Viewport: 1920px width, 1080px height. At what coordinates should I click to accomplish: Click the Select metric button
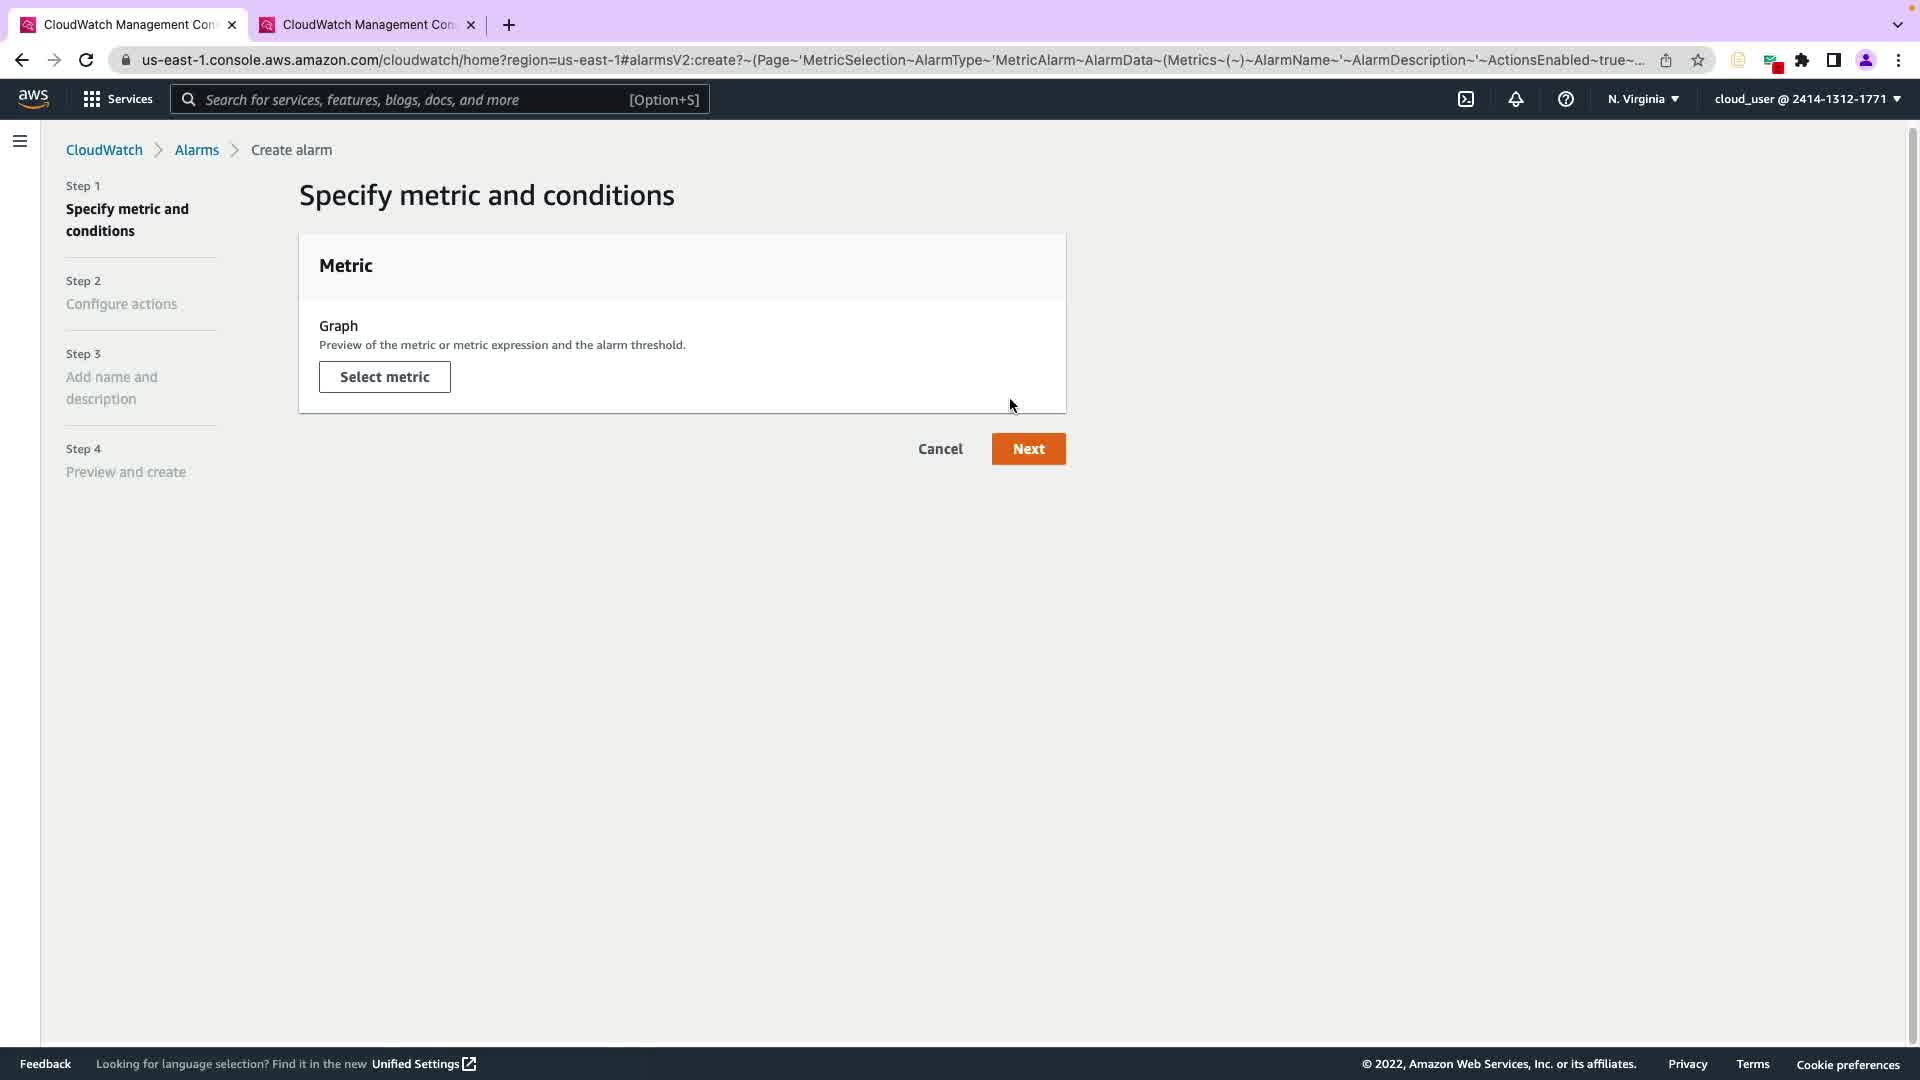click(384, 377)
